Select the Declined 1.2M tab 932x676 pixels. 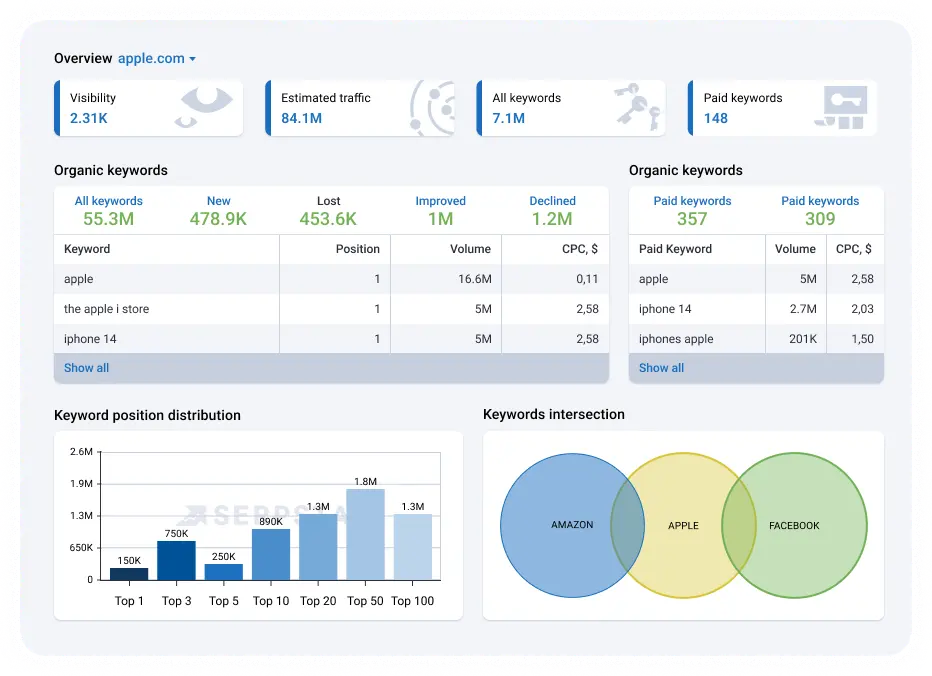pyautogui.click(x=552, y=210)
